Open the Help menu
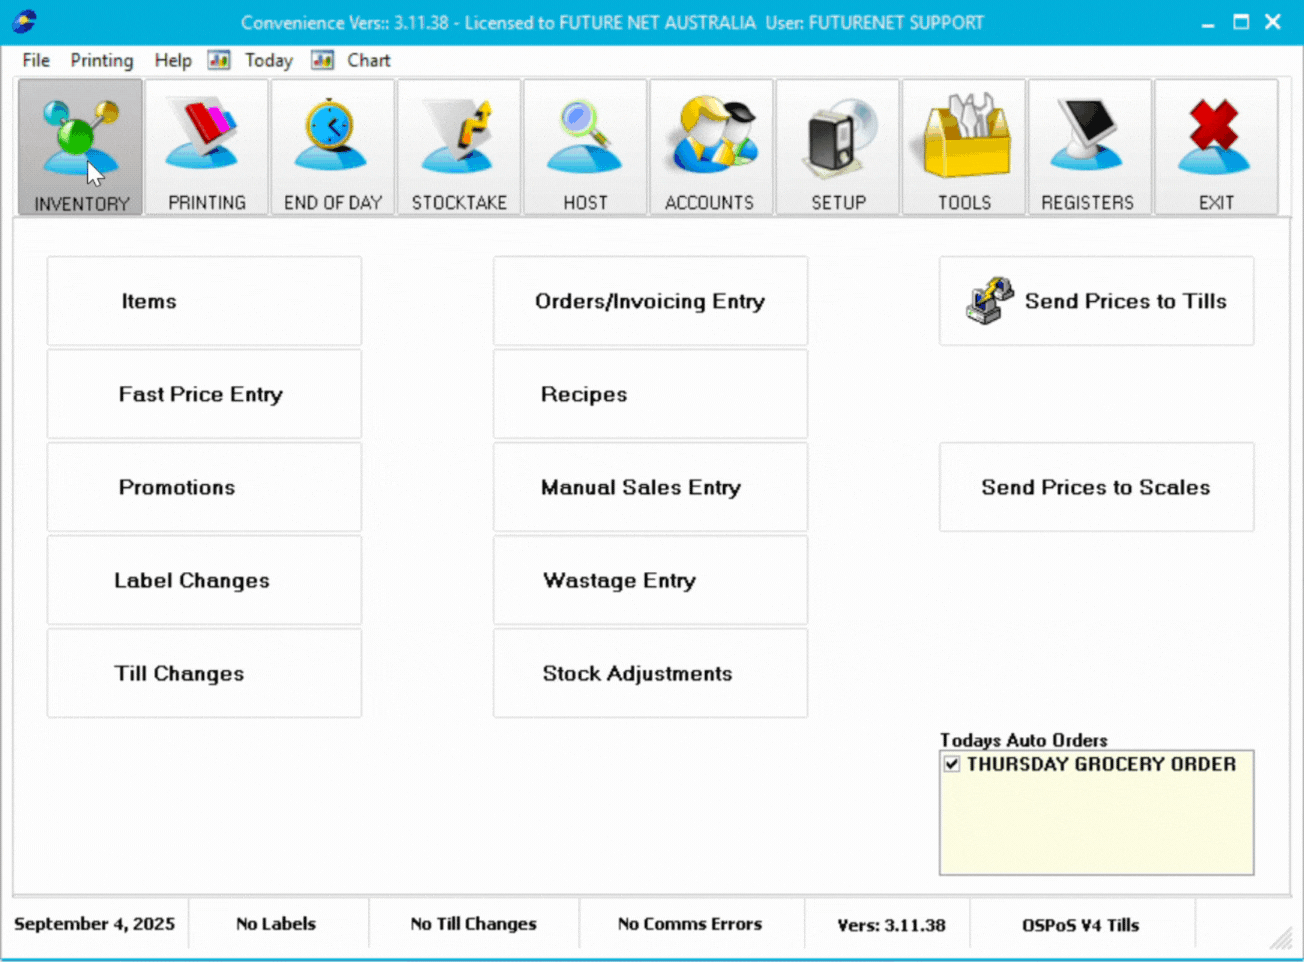Screen dimensions: 1304x962 172,60
